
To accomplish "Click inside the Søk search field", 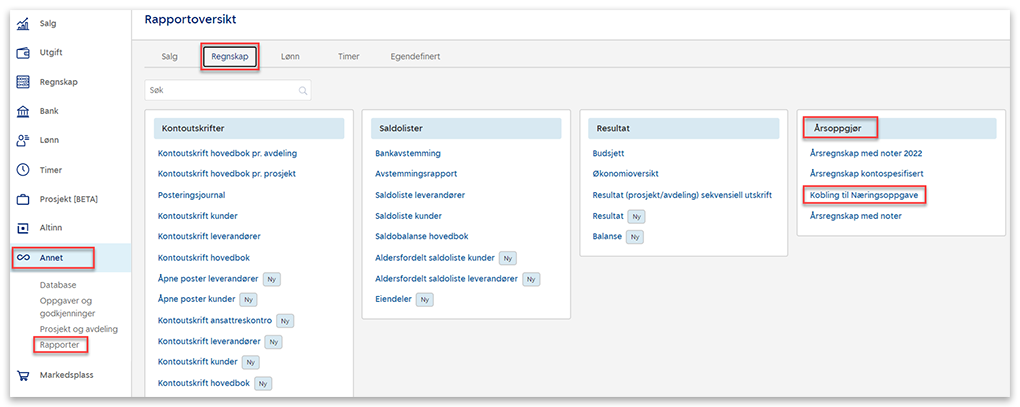I will click(x=220, y=90).
